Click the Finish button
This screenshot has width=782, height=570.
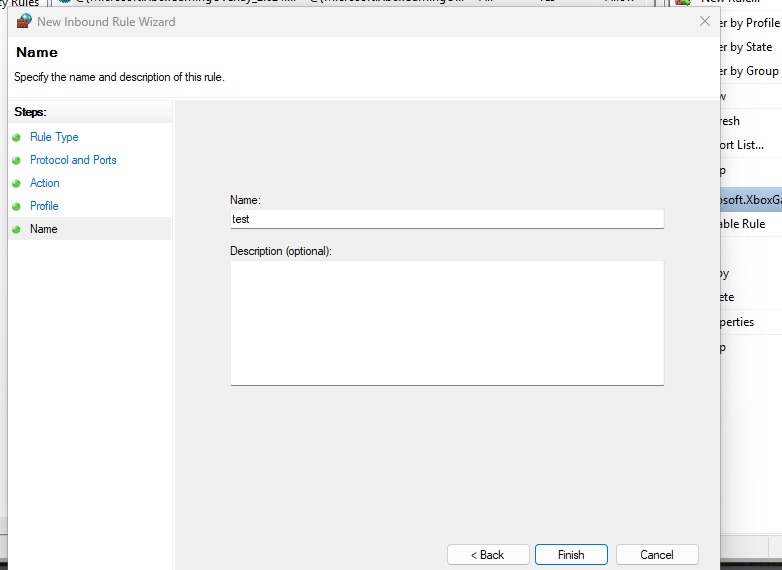pos(571,555)
